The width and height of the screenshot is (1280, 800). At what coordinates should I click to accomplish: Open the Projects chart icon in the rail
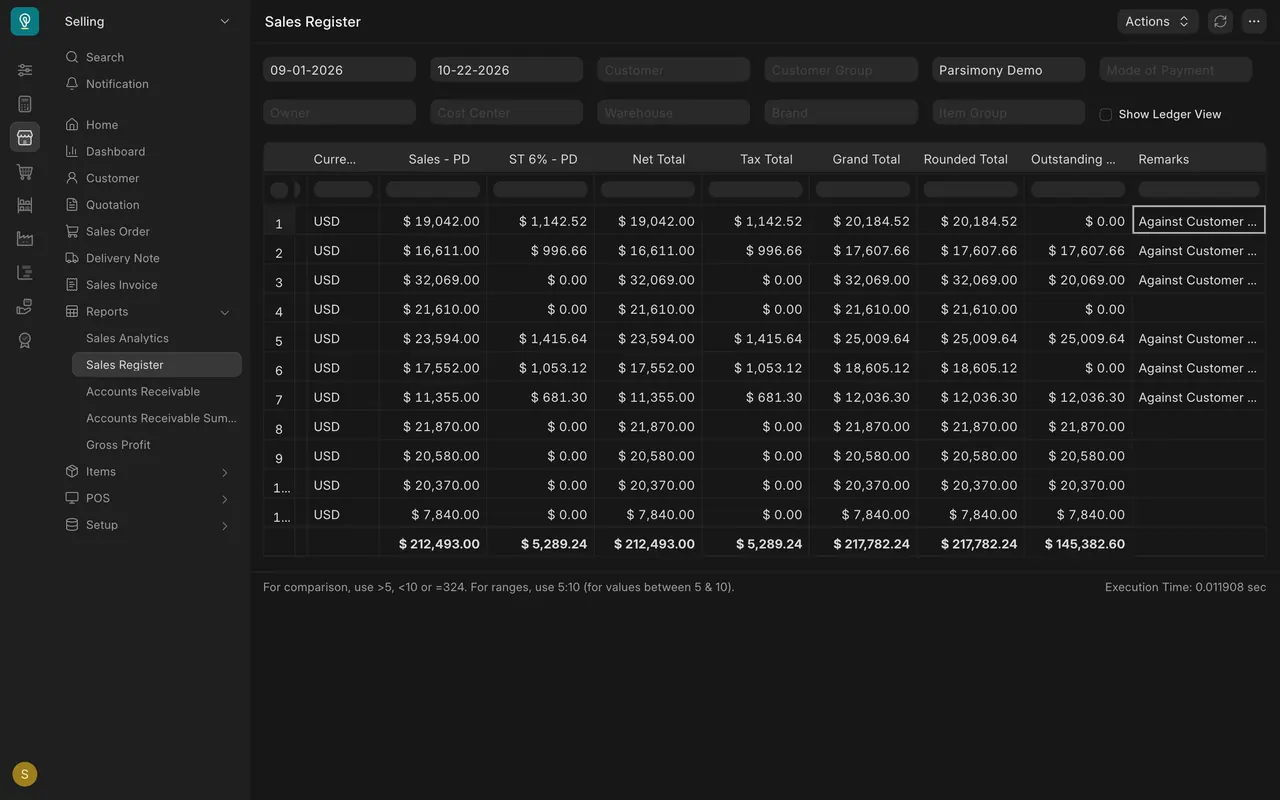(x=25, y=272)
